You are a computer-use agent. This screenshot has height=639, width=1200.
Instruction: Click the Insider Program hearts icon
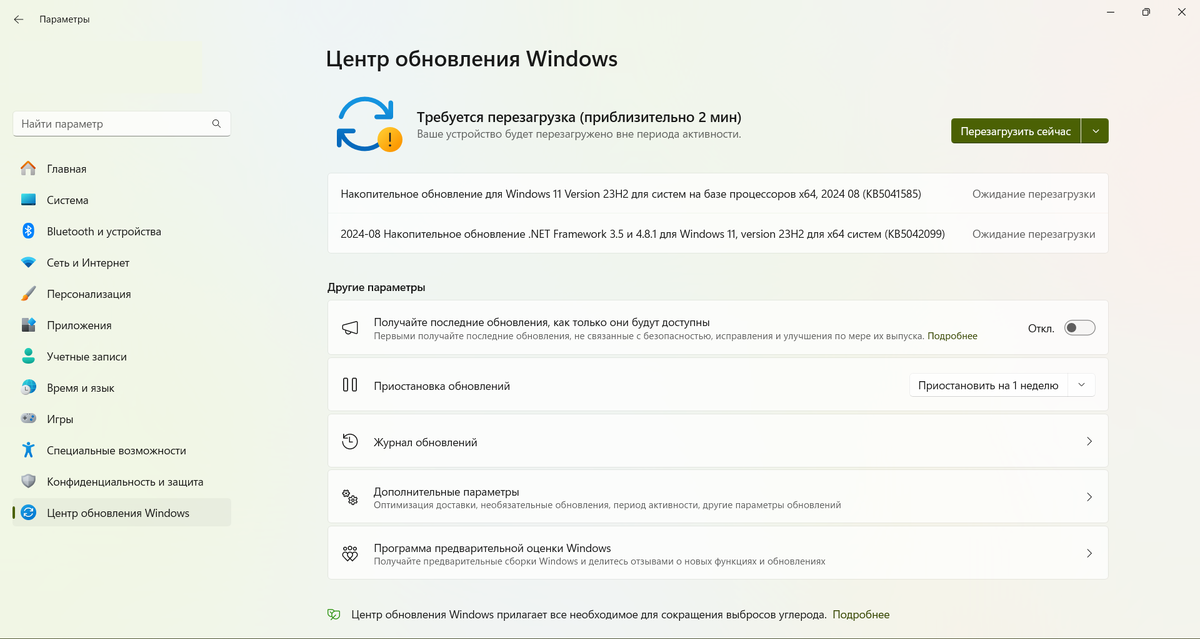pos(350,553)
